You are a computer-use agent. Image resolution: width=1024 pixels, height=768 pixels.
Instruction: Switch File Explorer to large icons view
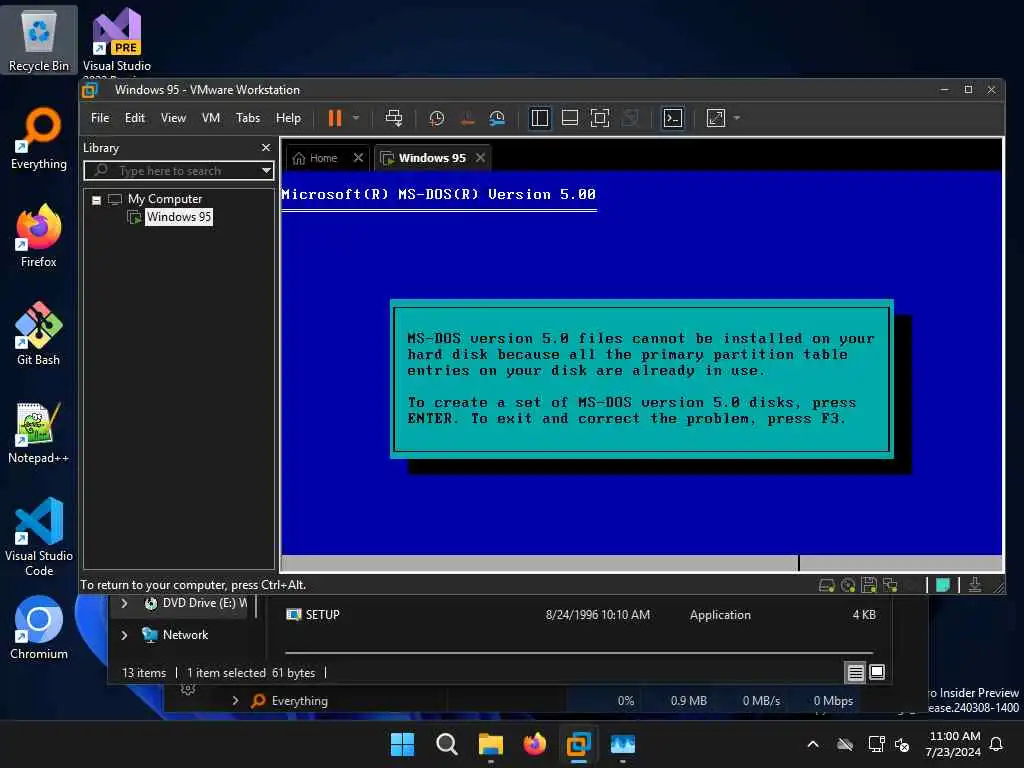tap(877, 672)
